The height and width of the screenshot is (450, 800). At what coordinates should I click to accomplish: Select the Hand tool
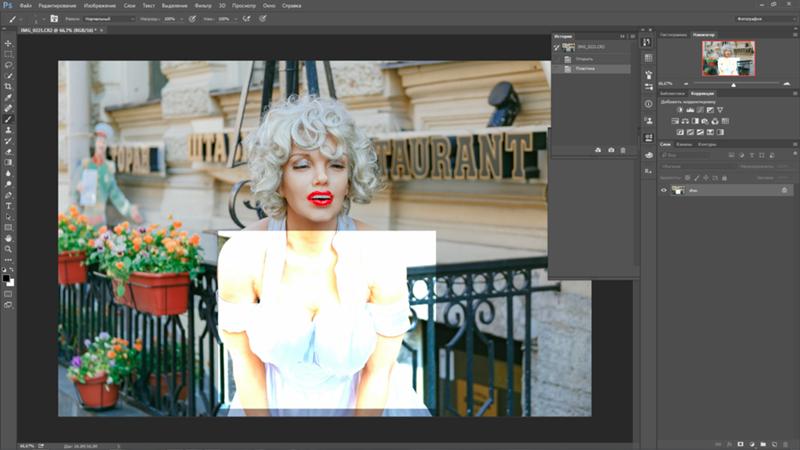pyautogui.click(x=9, y=238)
